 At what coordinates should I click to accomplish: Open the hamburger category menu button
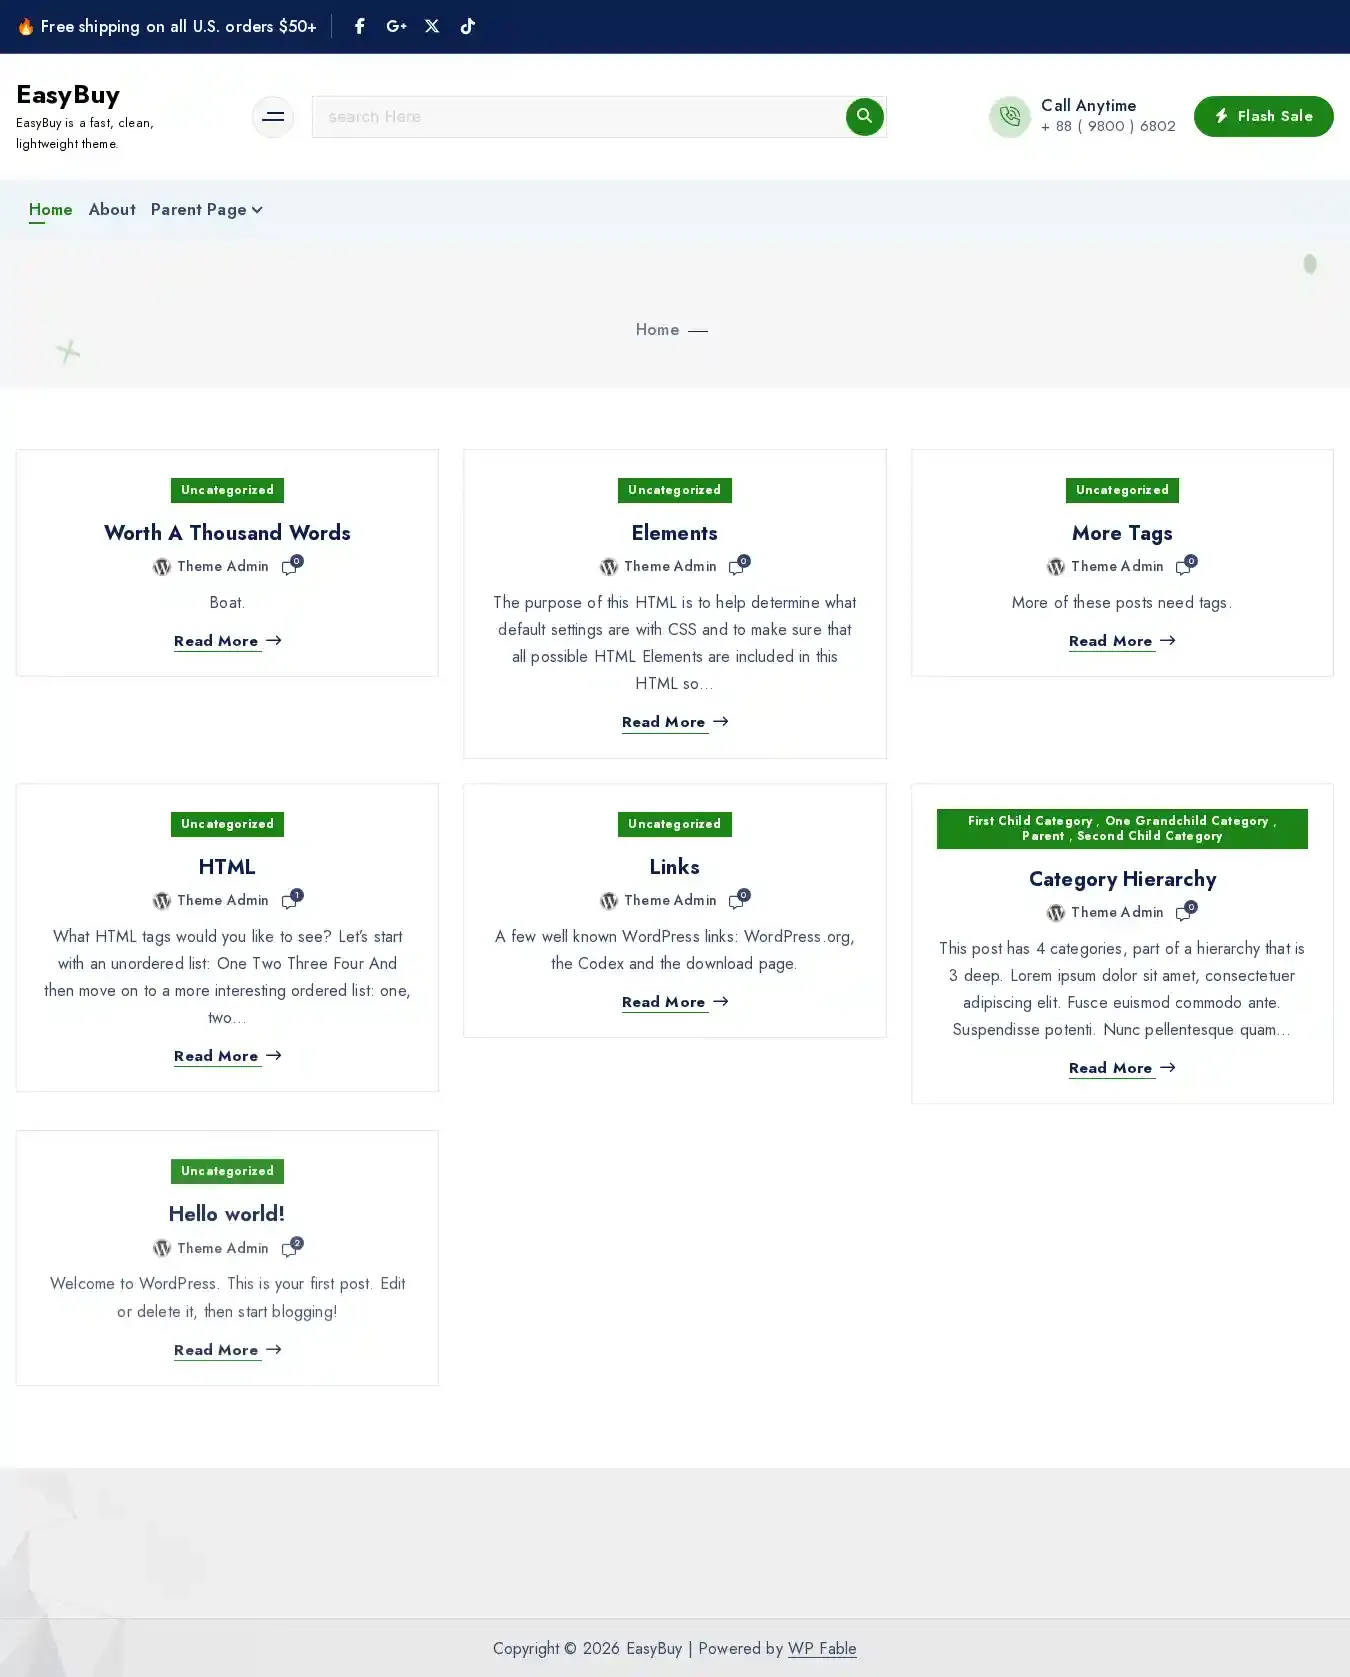tap(273, 117)
